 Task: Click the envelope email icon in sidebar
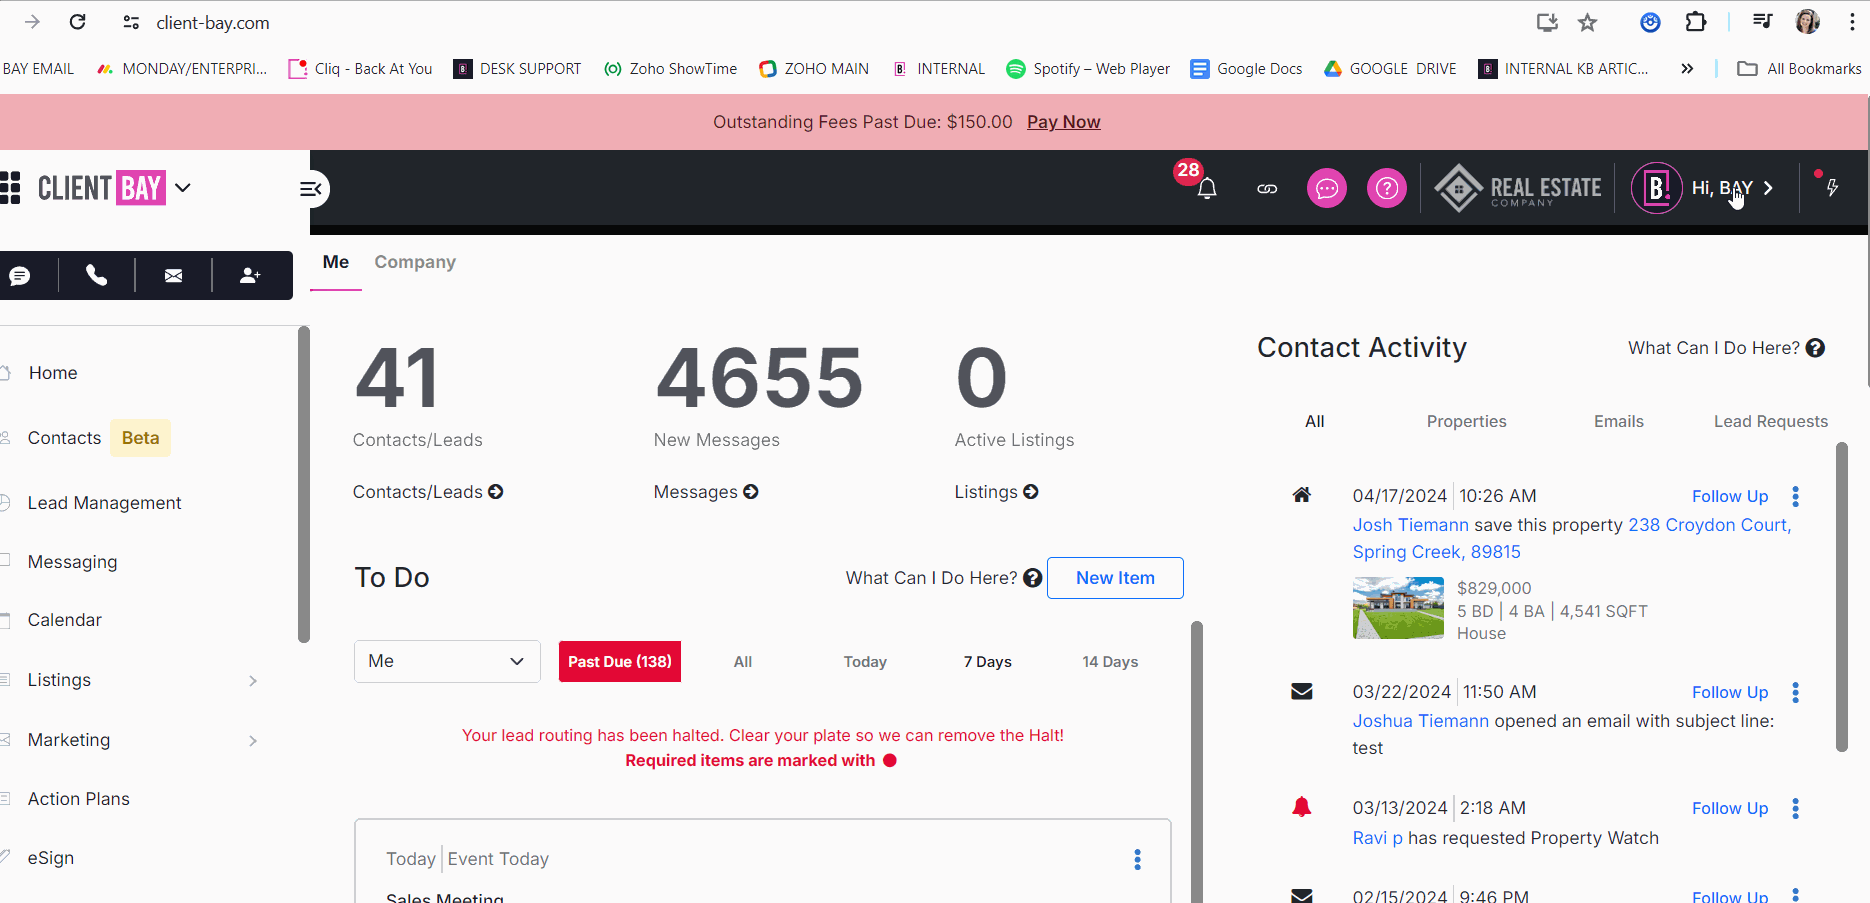(x=173, y=275)
